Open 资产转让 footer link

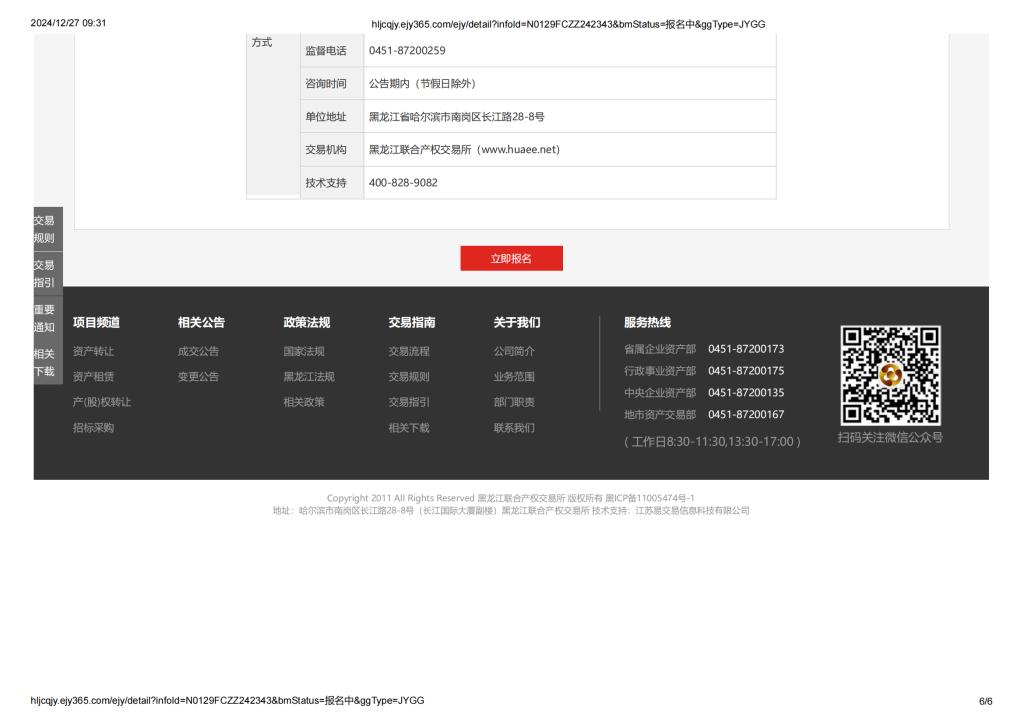[93, 351]
